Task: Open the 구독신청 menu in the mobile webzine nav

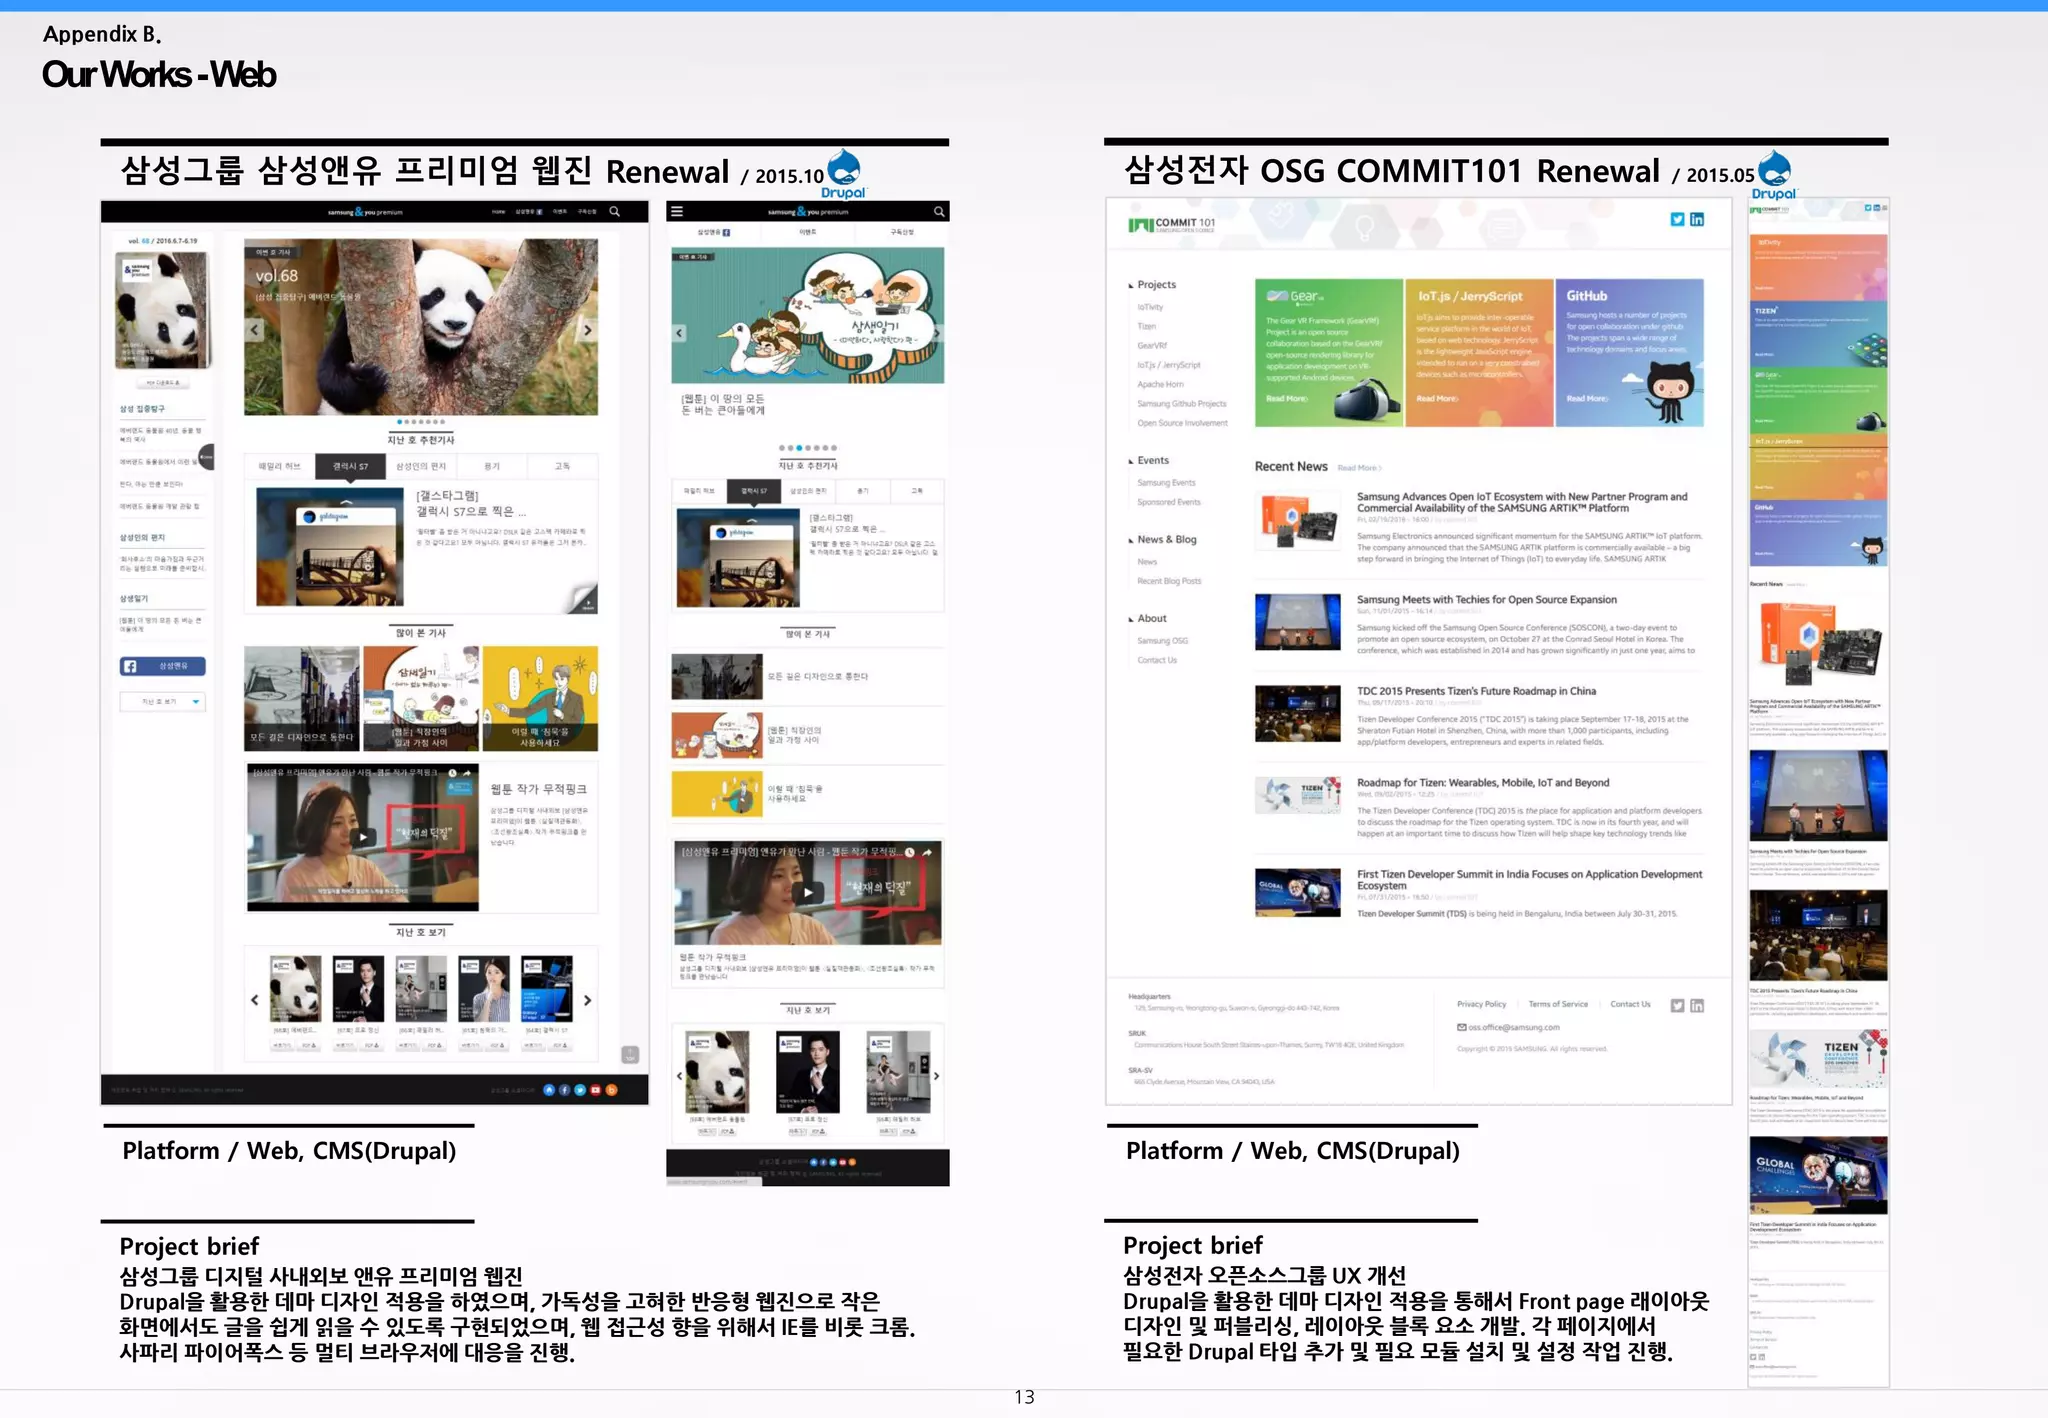Action: (901, 232)
